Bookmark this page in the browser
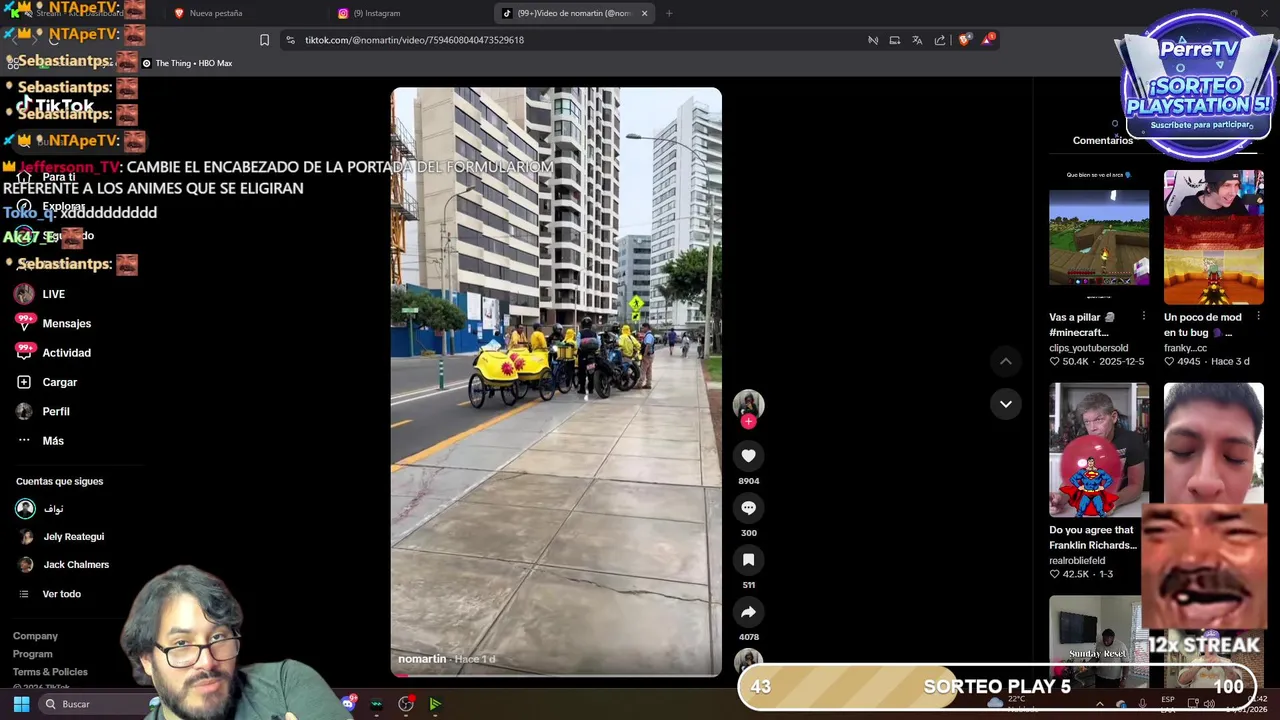The image size is (1280, 720). [264, 40]
